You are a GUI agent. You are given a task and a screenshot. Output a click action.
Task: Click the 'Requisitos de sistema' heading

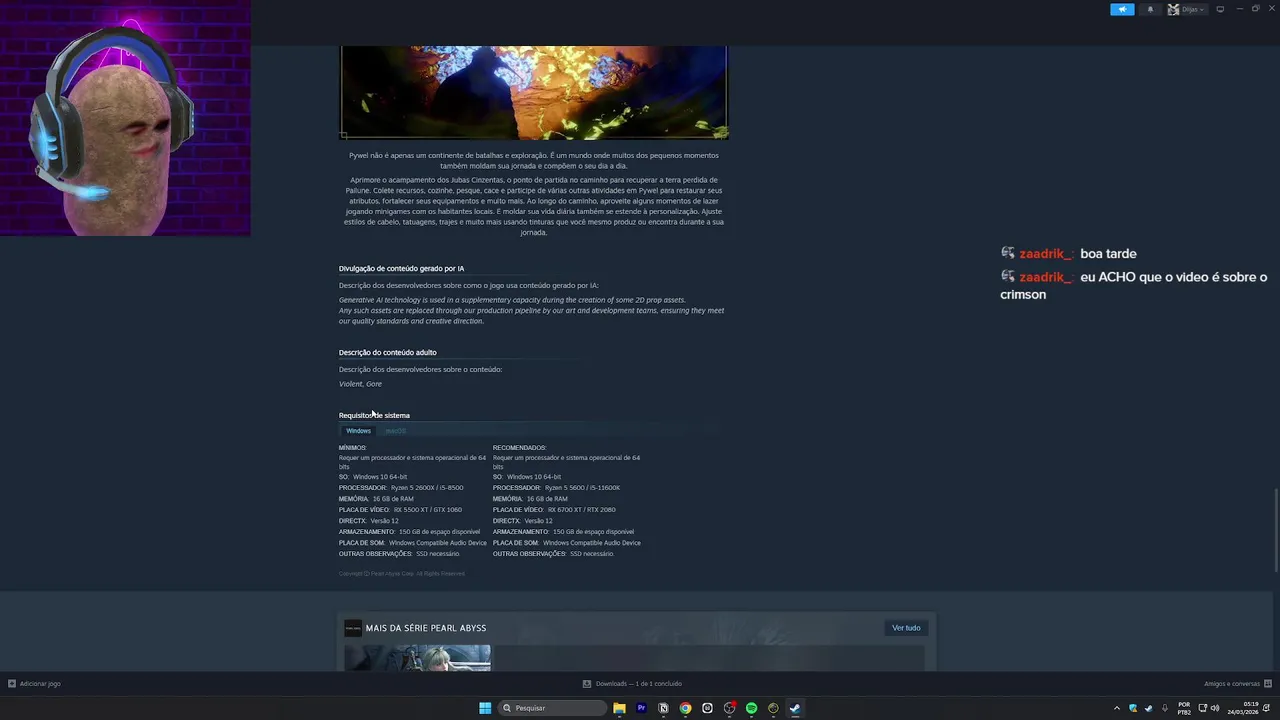pyautogui.click(x=374, y=415)
